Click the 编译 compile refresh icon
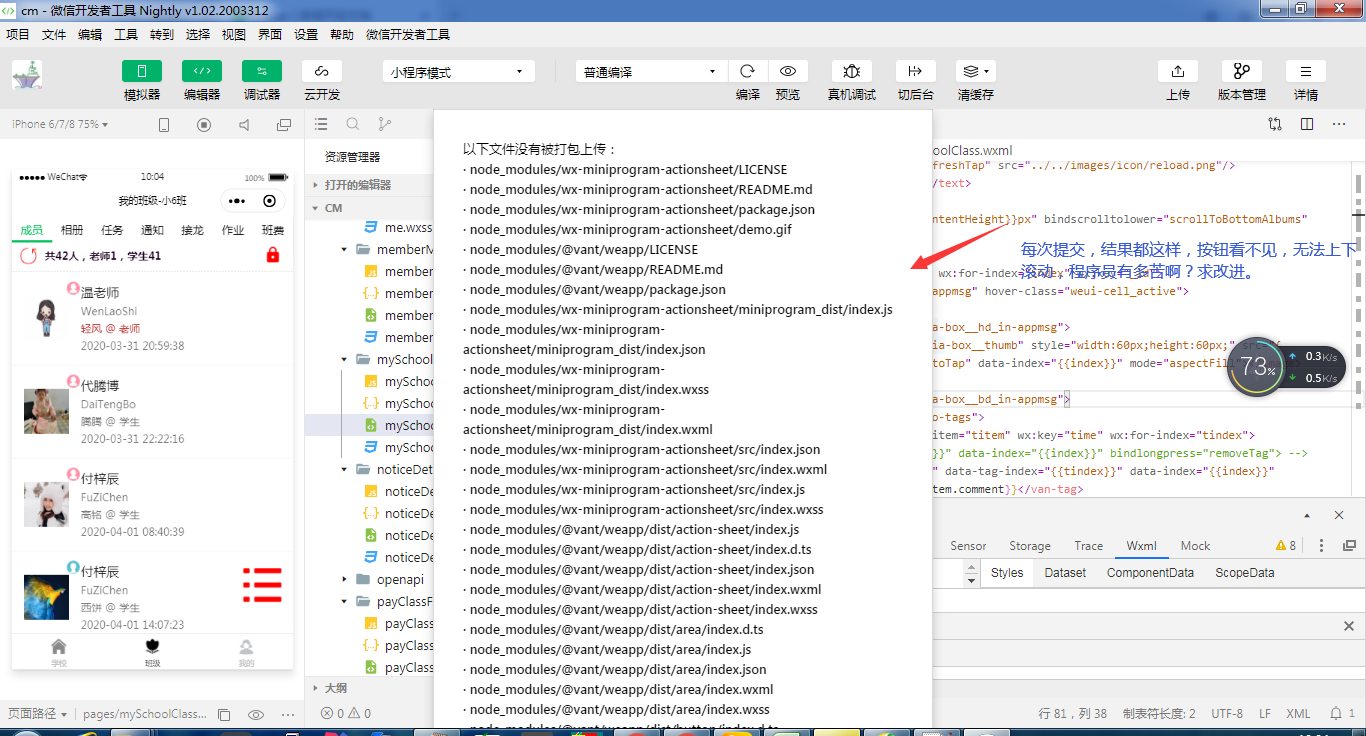This screenshot has width=1366, height=736. pyautogui.click(x=748, y=71)
